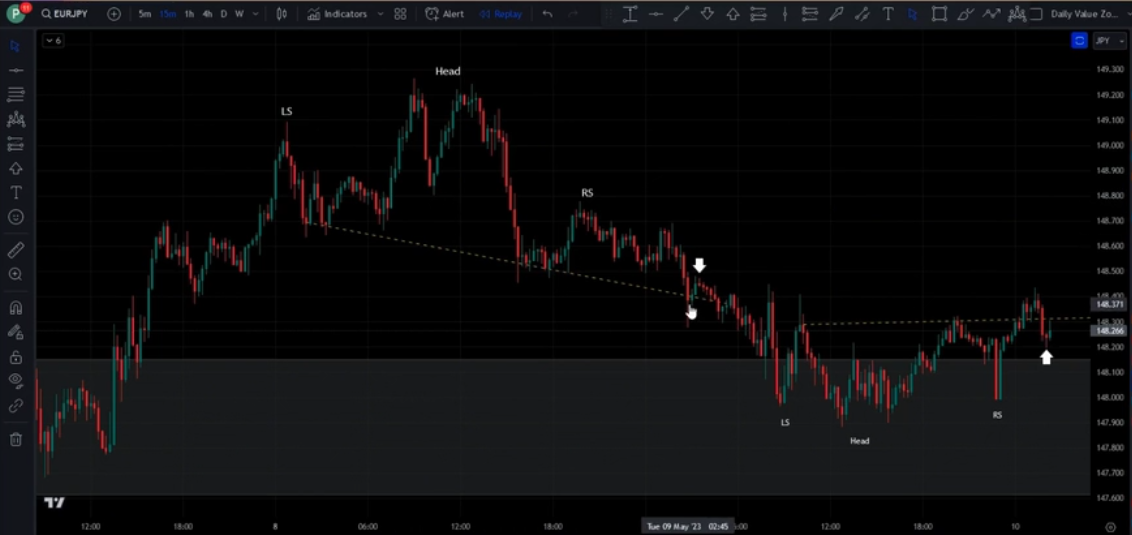
Task: Select the arrow down marker tool
Action: (707, 14)
